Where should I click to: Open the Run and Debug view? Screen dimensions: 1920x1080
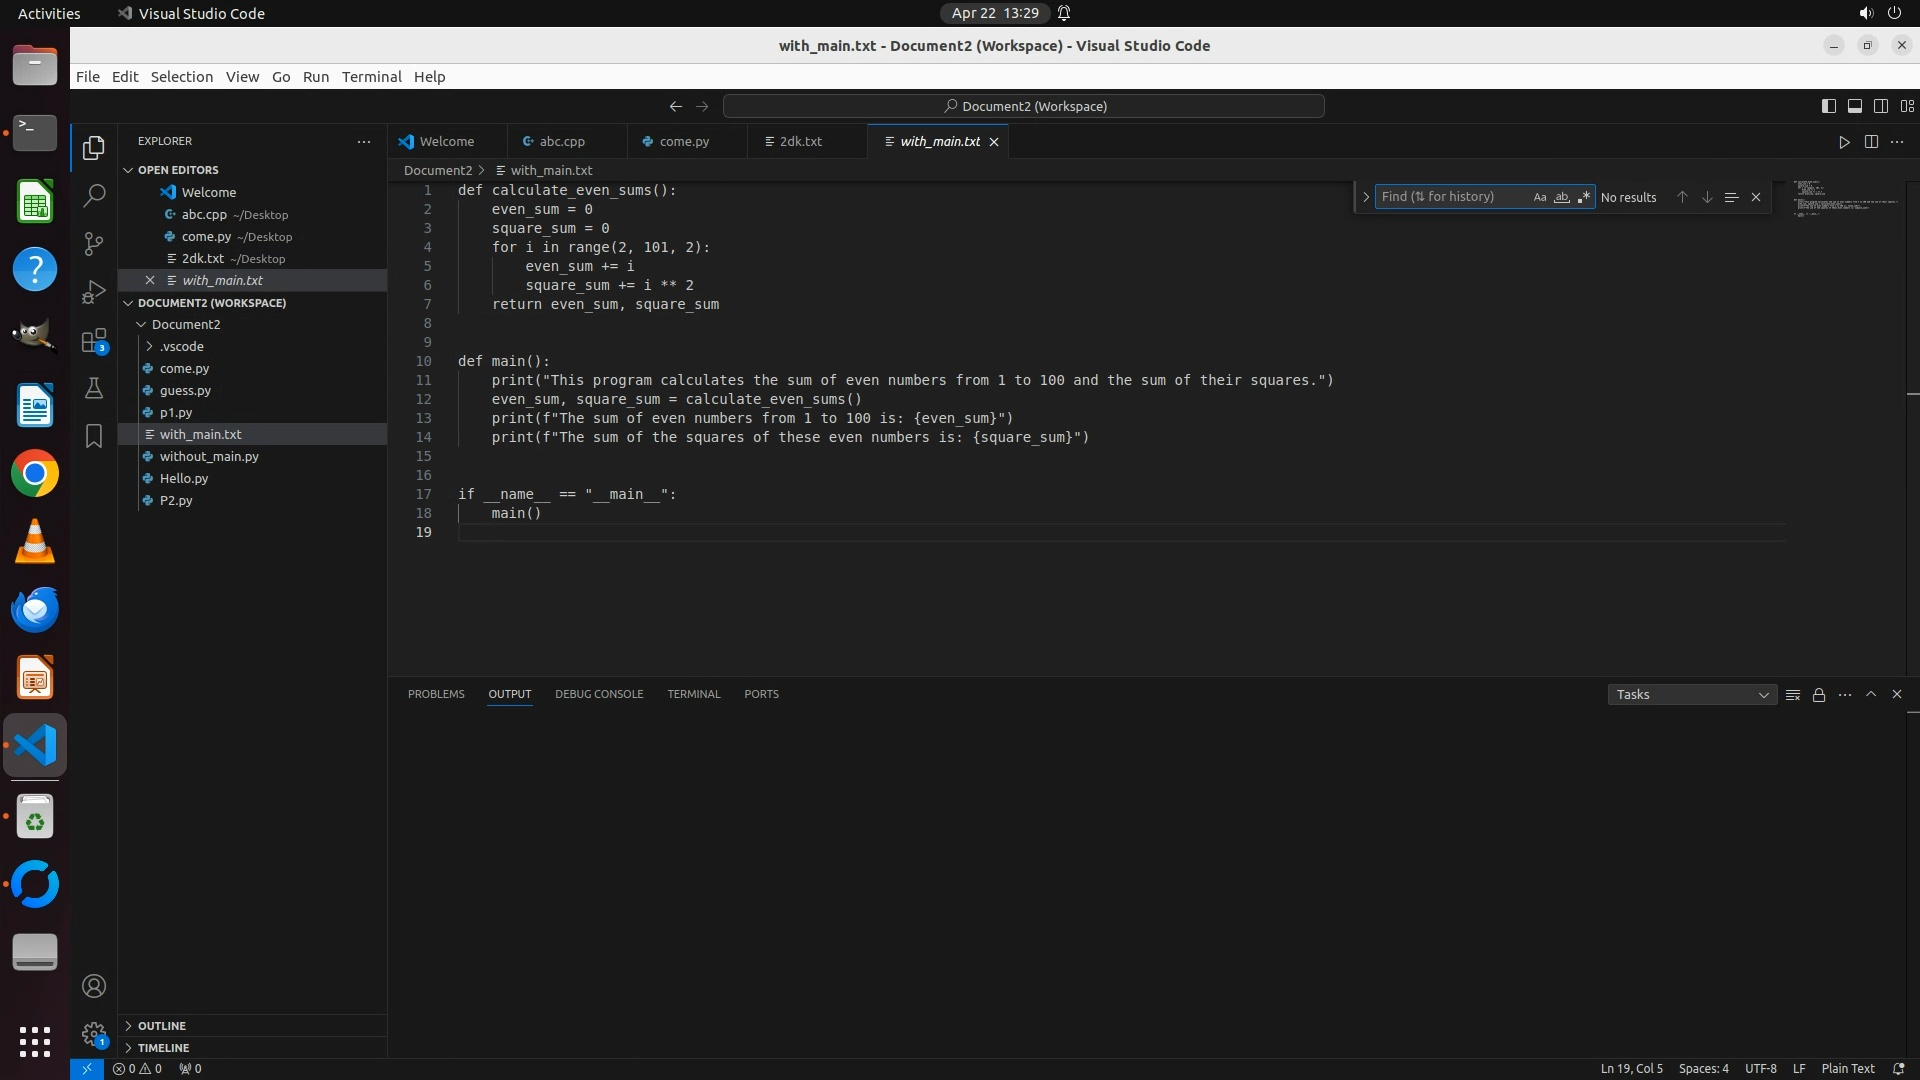point(94,292)
